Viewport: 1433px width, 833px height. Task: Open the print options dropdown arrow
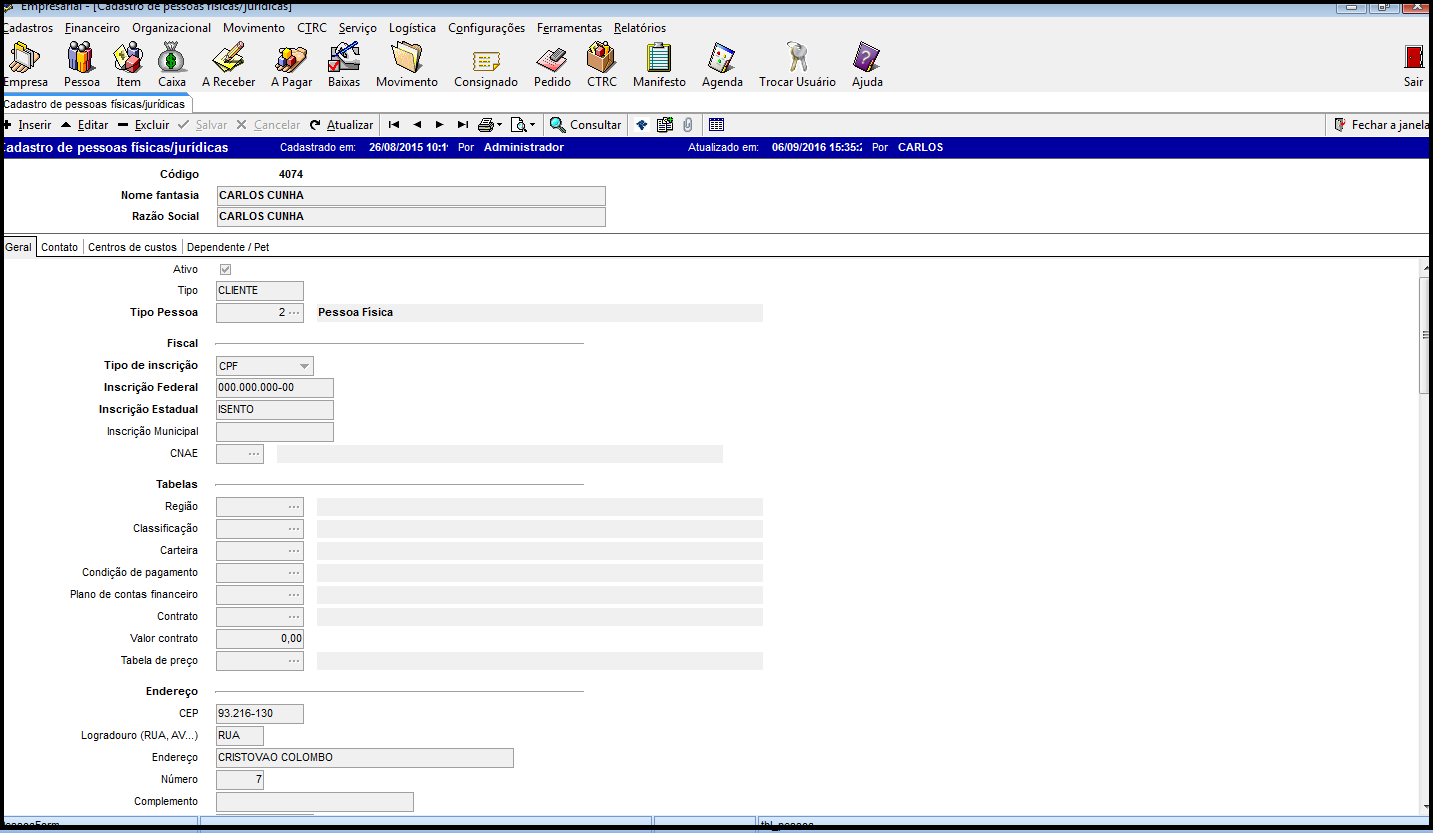499,126
